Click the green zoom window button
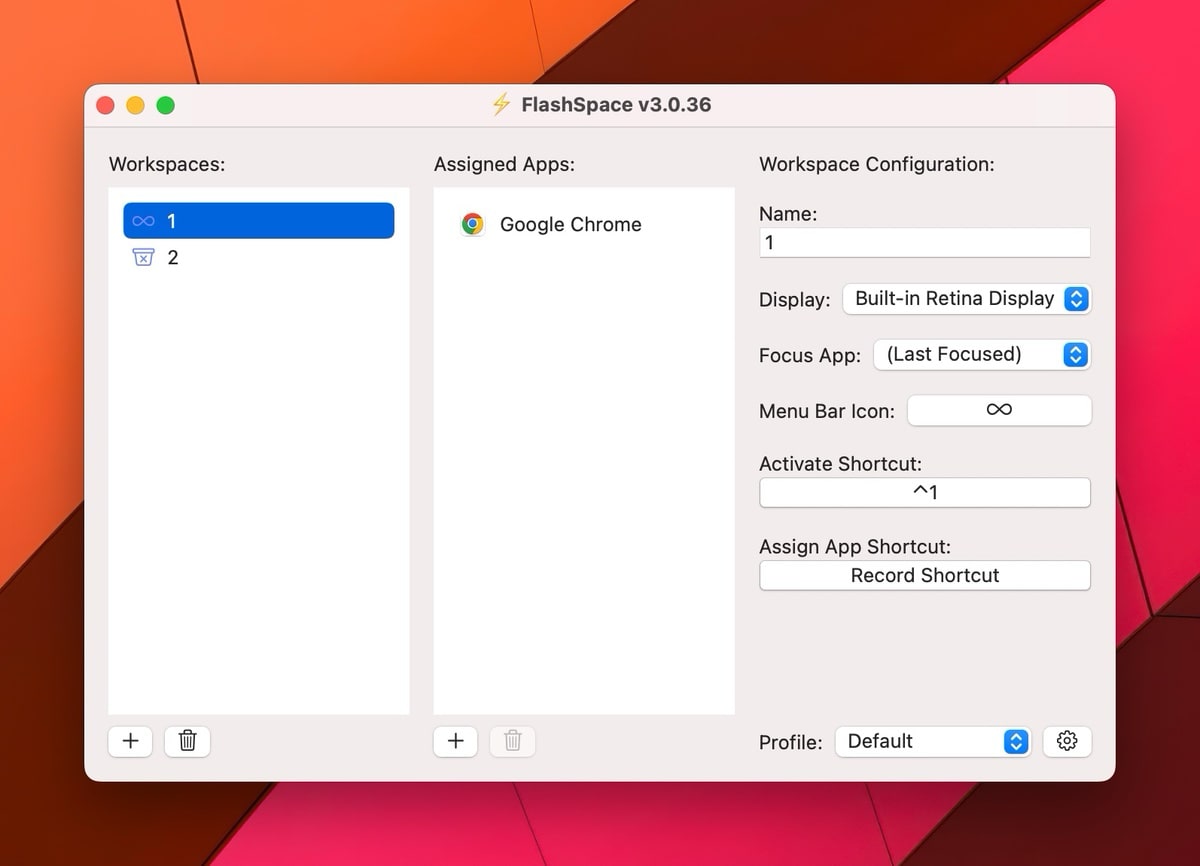Viewport: 1200px width, 866px height. click(166, 105)
